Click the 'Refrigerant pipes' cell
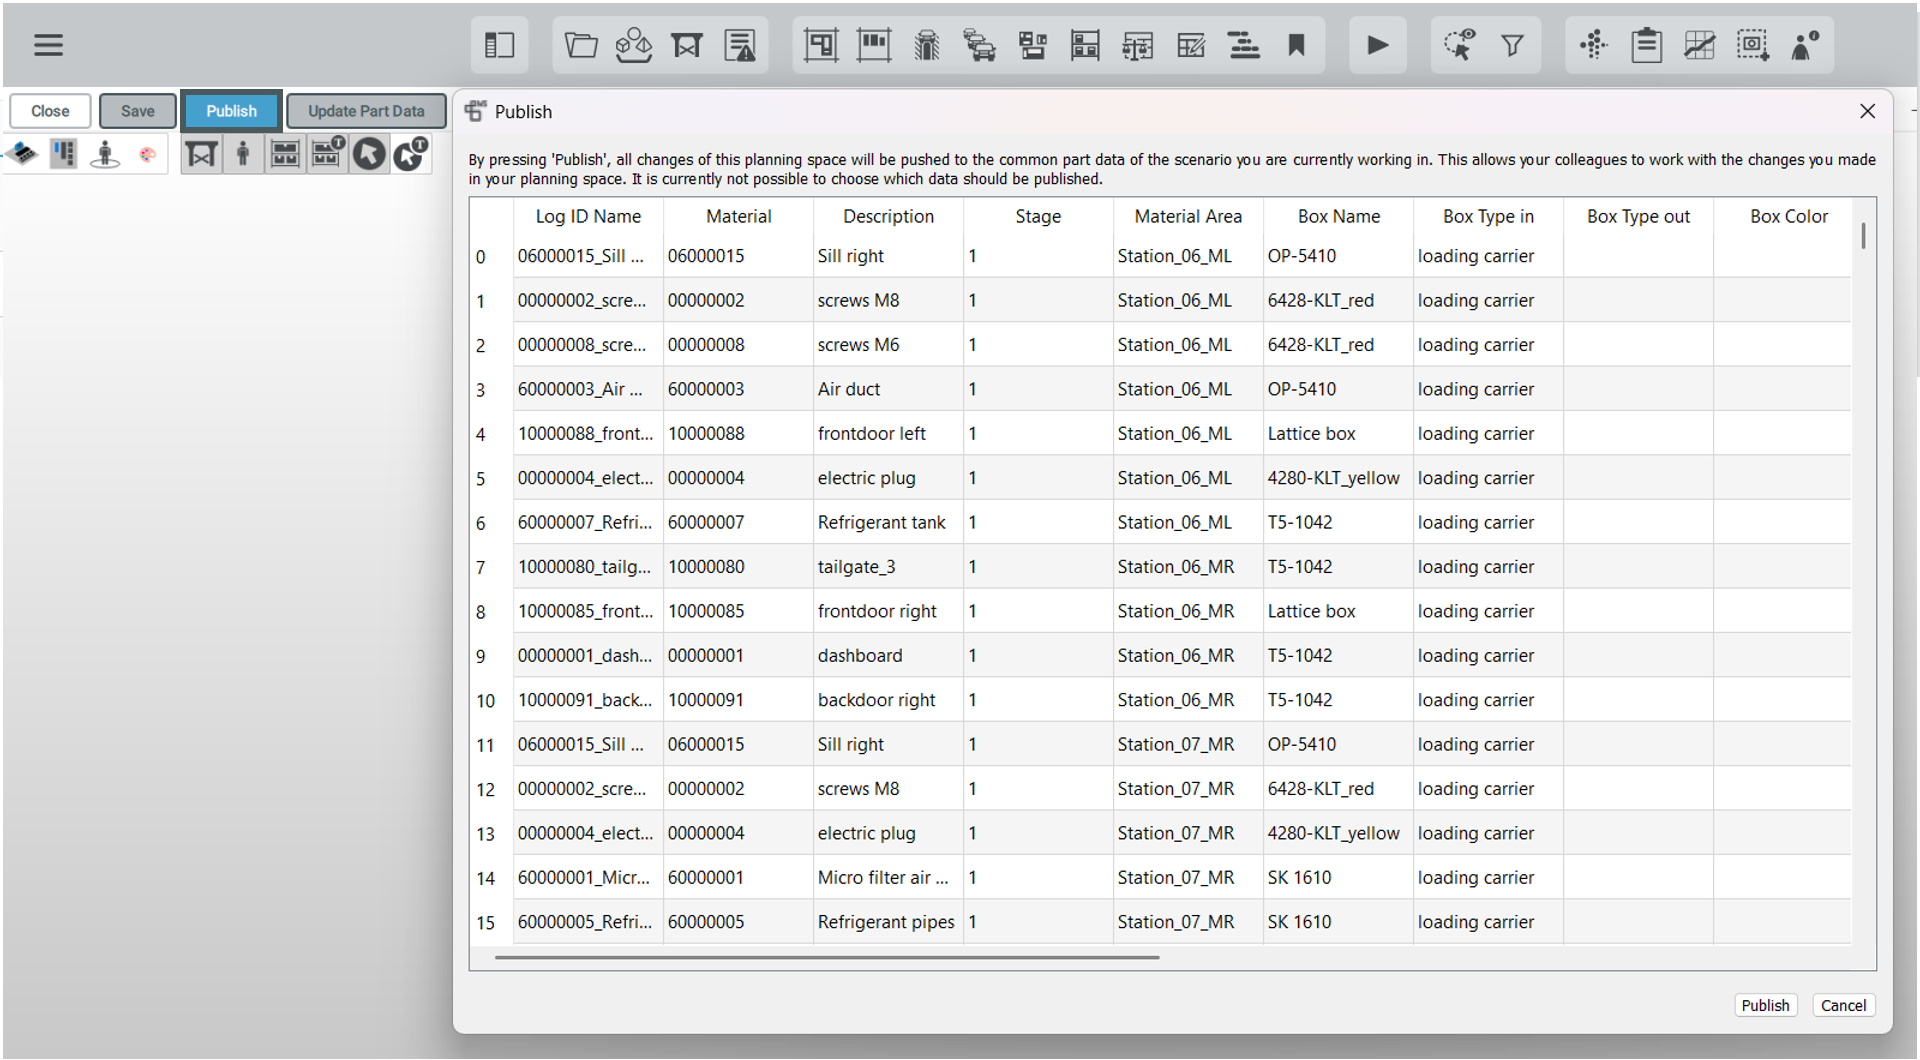The height and width of the screenshot is (1060, 1920). point(888,922)
